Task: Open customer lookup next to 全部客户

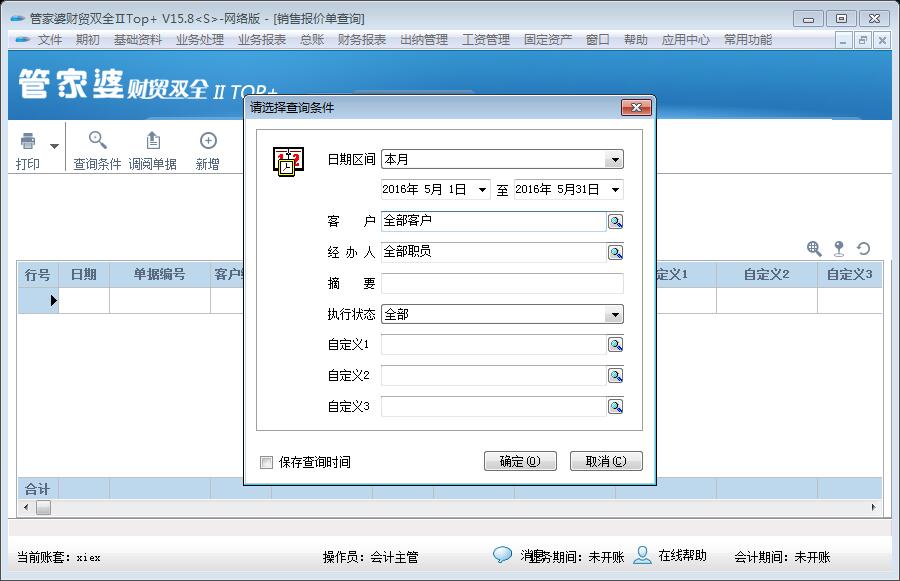Action: [615, 222]
